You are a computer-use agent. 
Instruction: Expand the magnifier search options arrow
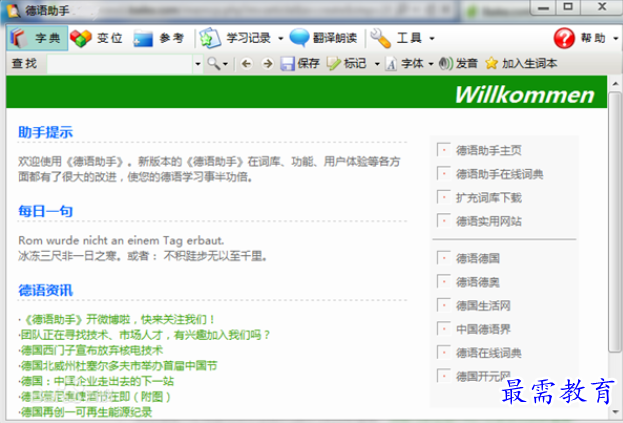point(225,64)
